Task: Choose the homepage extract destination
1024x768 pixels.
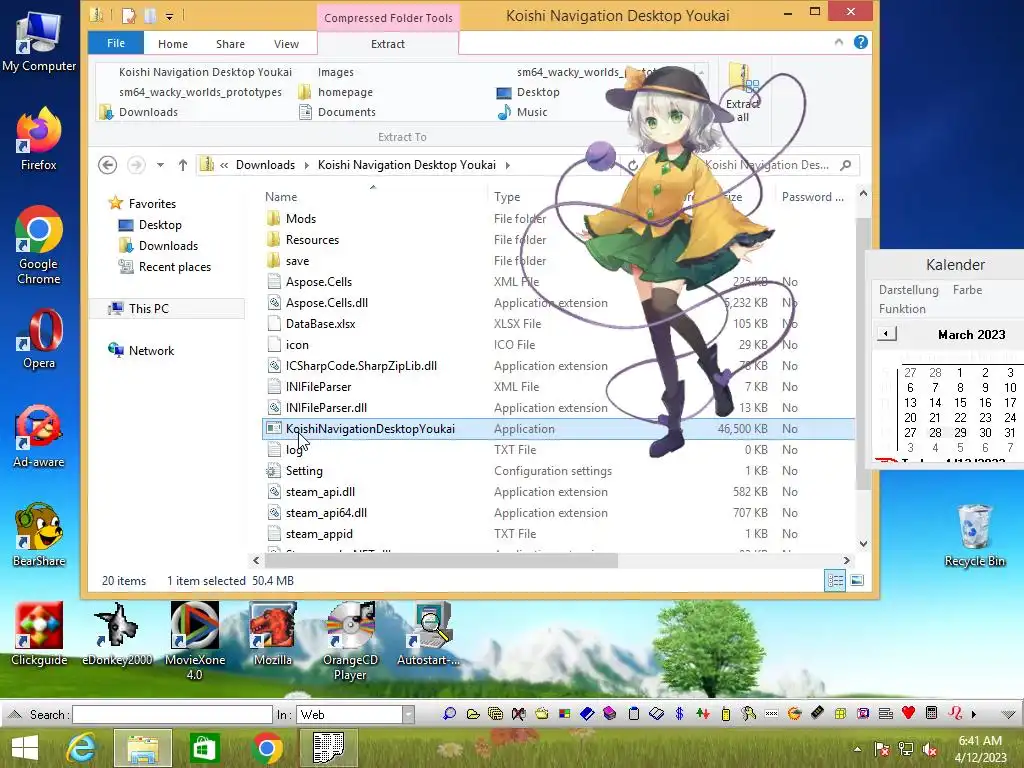Action: click(x=345, y=92)
